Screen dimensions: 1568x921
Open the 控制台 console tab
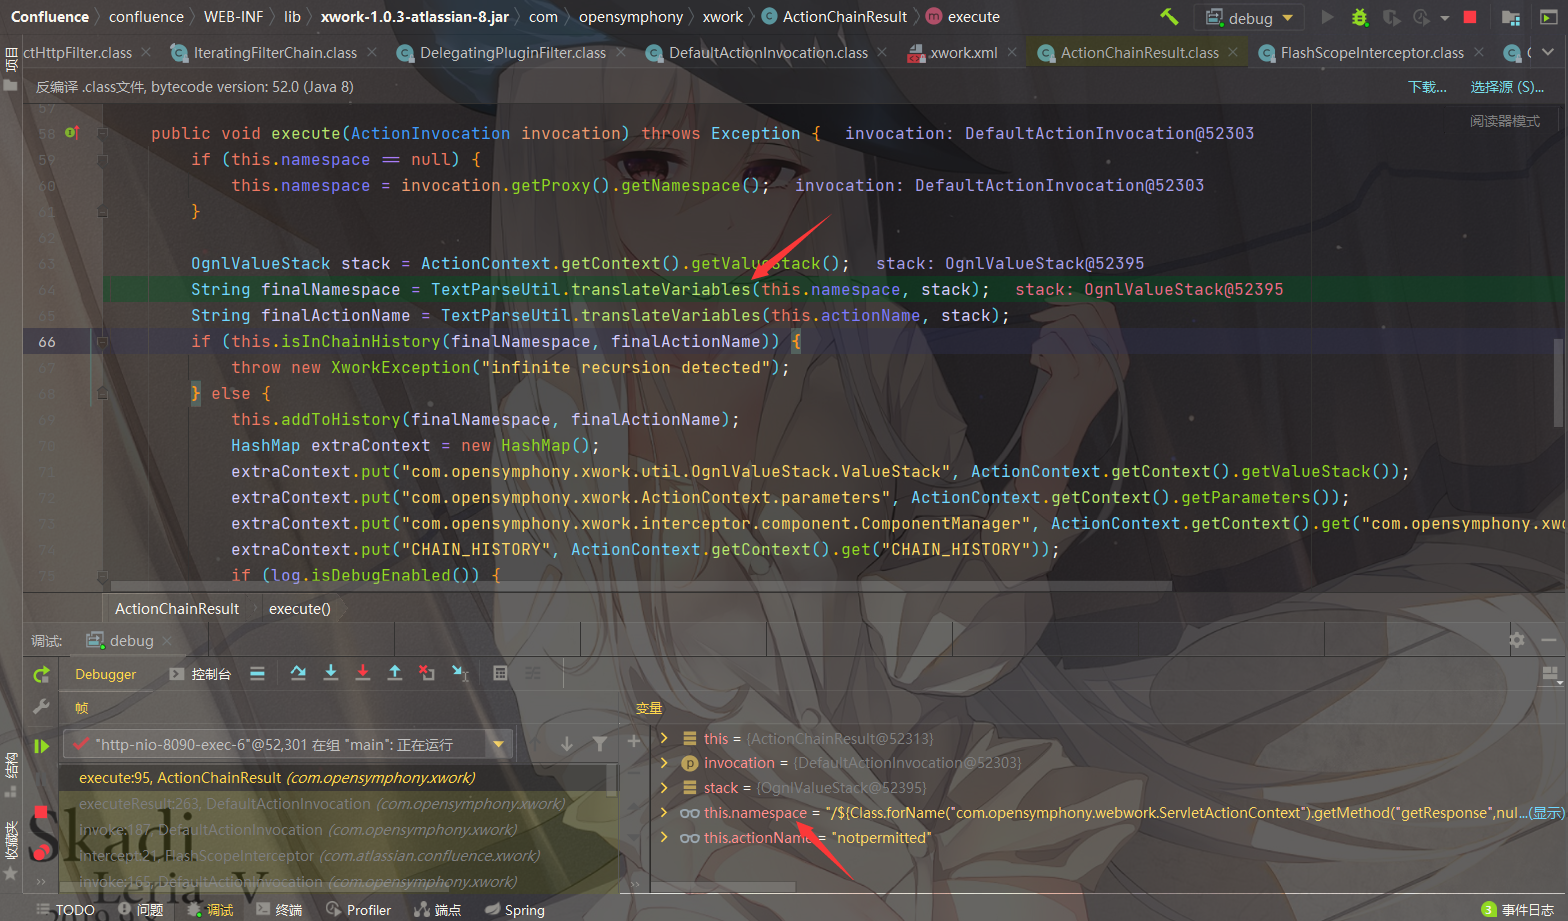tap(200, 674)
